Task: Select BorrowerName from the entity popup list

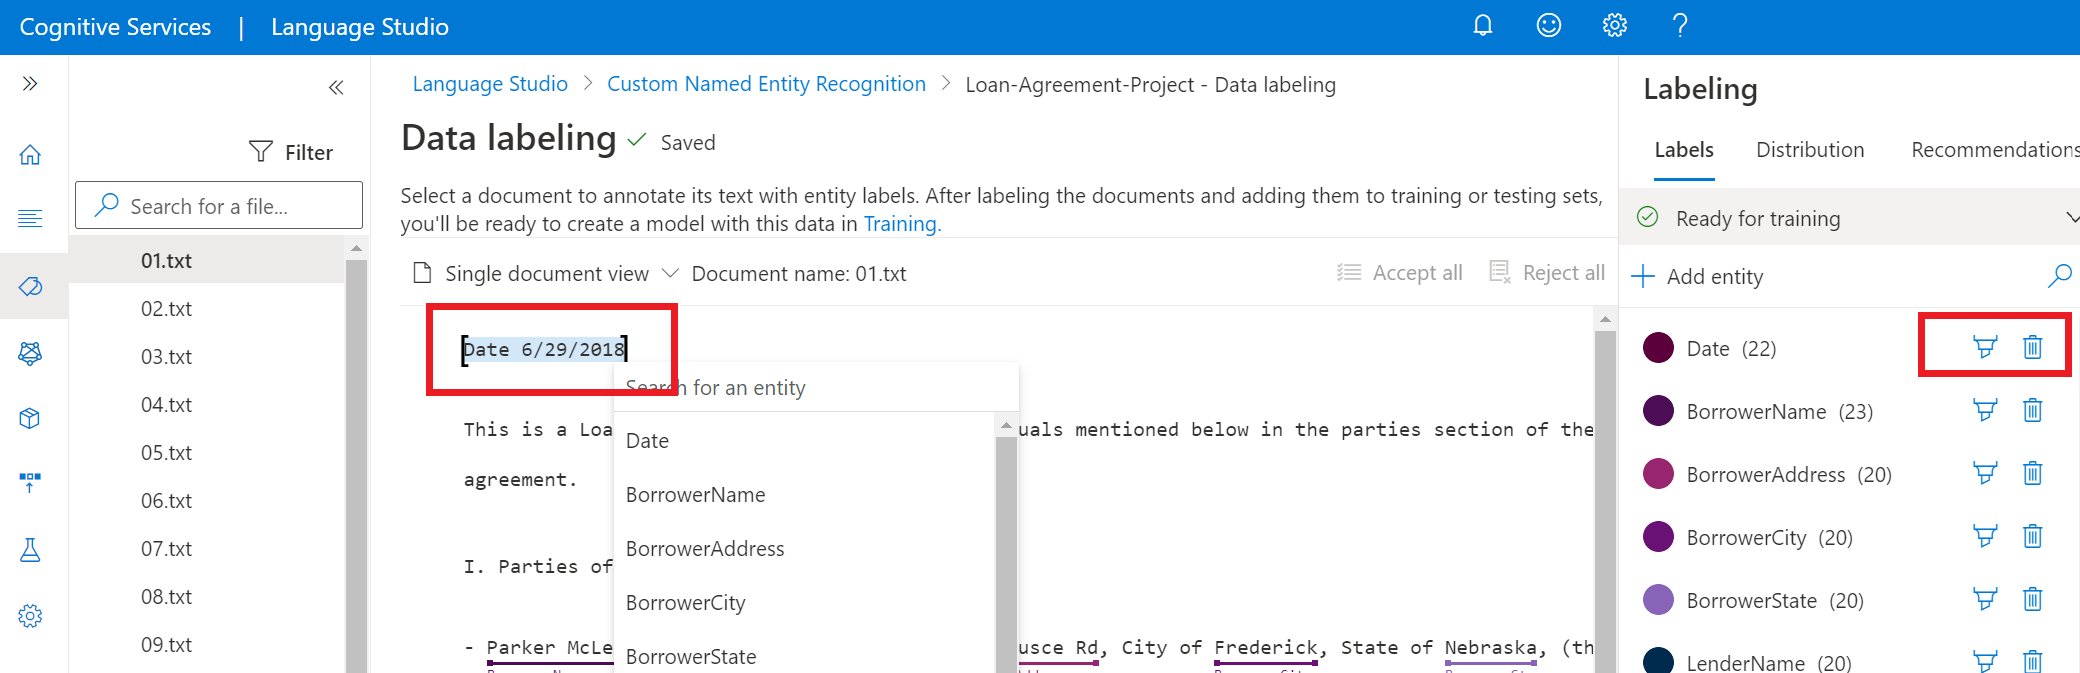Action: (695, 495)
